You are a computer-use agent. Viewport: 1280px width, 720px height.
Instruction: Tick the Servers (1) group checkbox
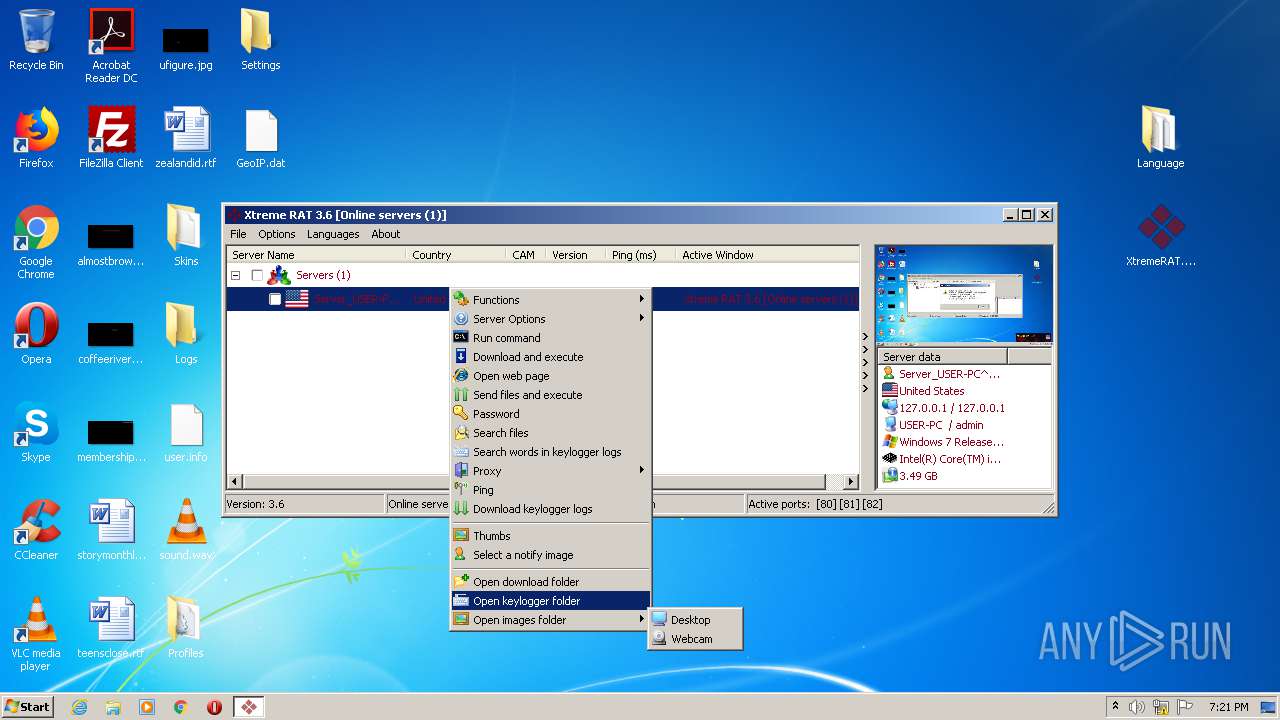[x=257, y=275]
